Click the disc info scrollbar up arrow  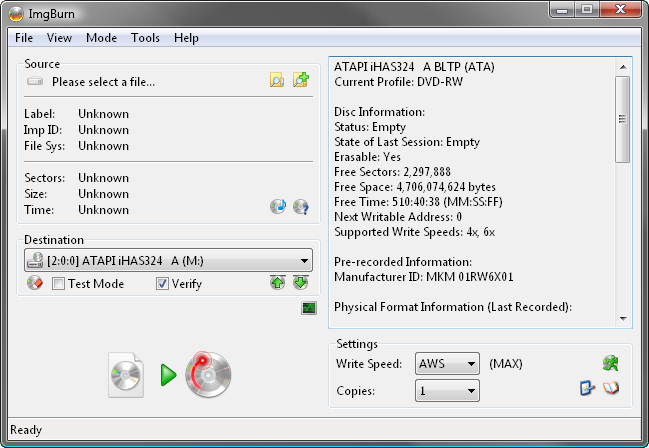coord(623,67)
